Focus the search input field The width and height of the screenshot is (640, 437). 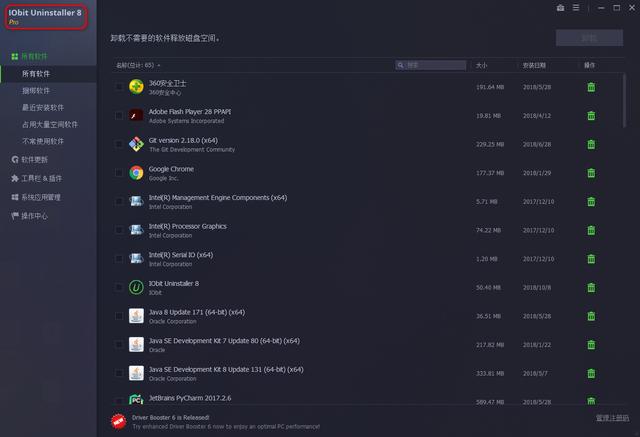(431, 65)
